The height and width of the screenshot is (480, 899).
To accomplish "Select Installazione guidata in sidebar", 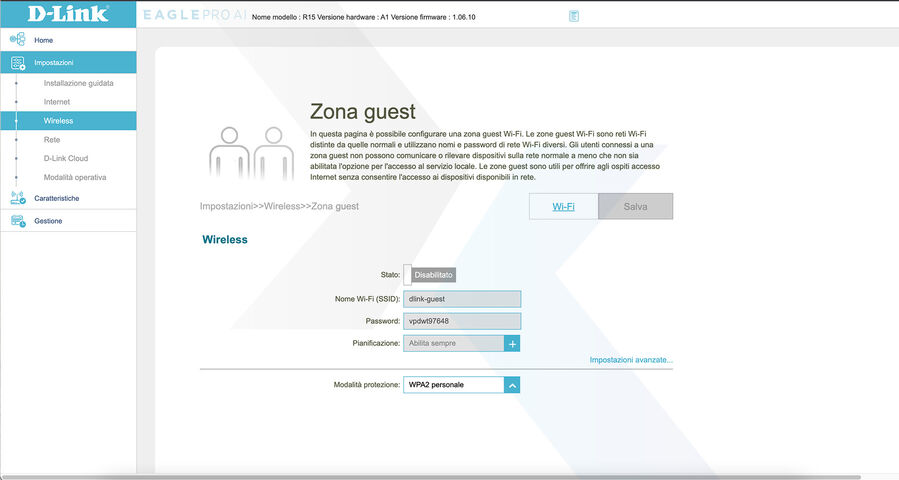I will pyautogui.click(x=78, y=83).
